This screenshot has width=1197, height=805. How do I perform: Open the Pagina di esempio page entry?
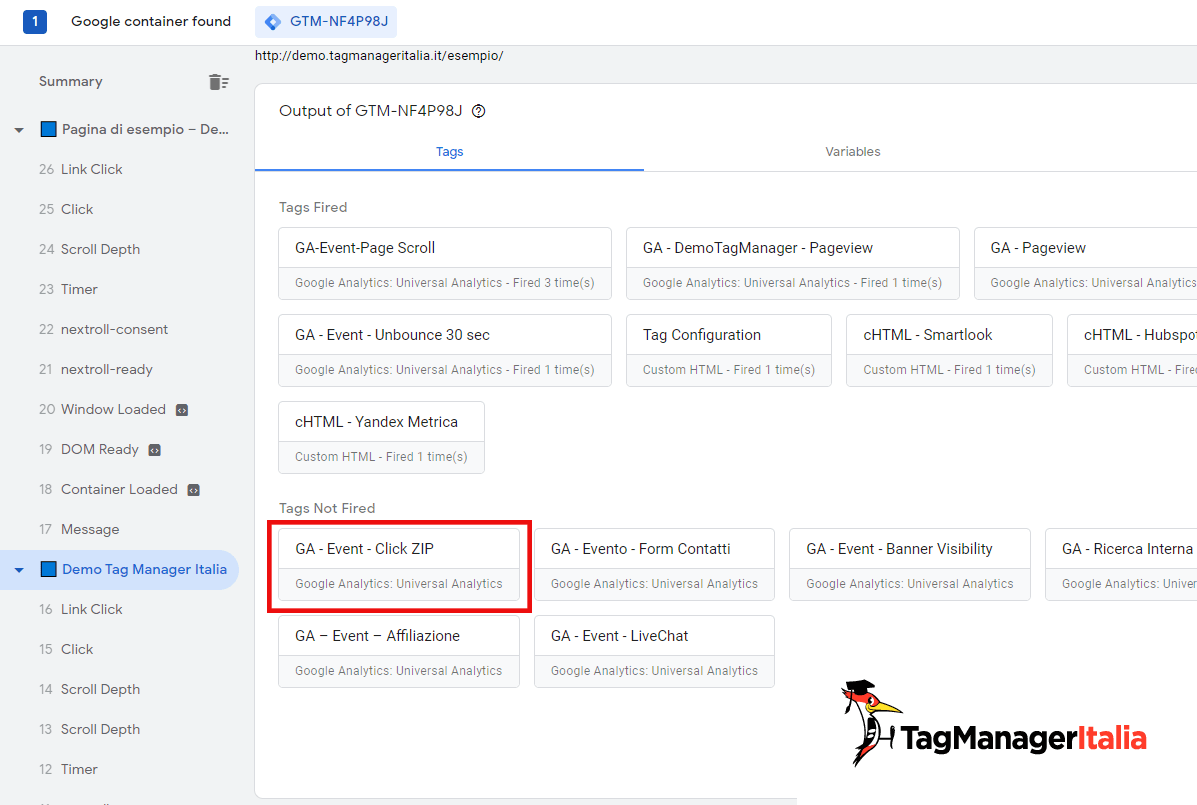(145, 130)
